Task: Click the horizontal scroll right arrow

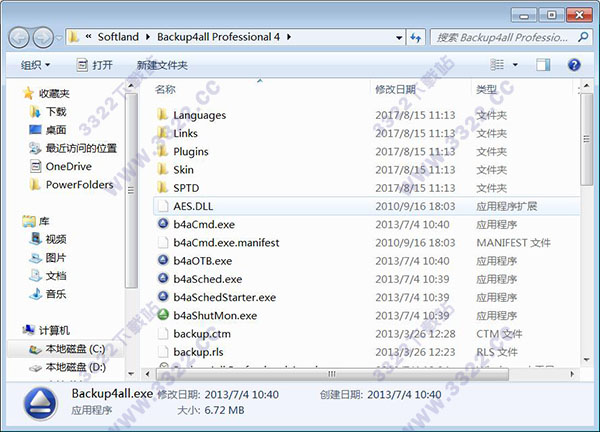Action: click(x=572, y=374)
